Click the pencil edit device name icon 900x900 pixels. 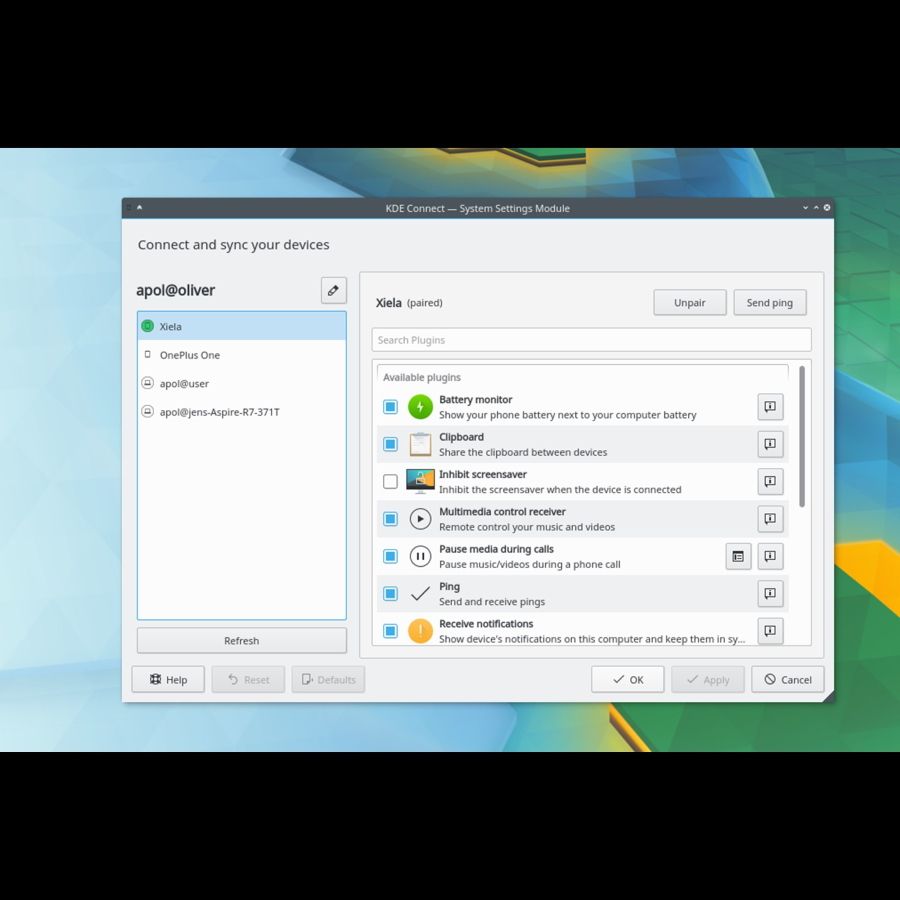333,290
